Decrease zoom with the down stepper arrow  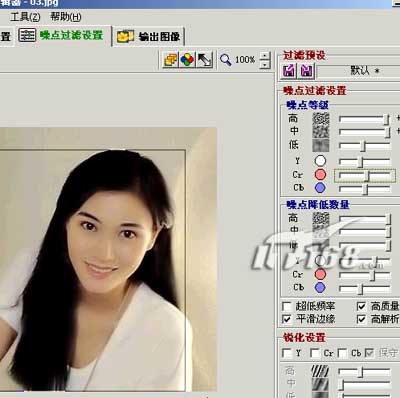265,64
